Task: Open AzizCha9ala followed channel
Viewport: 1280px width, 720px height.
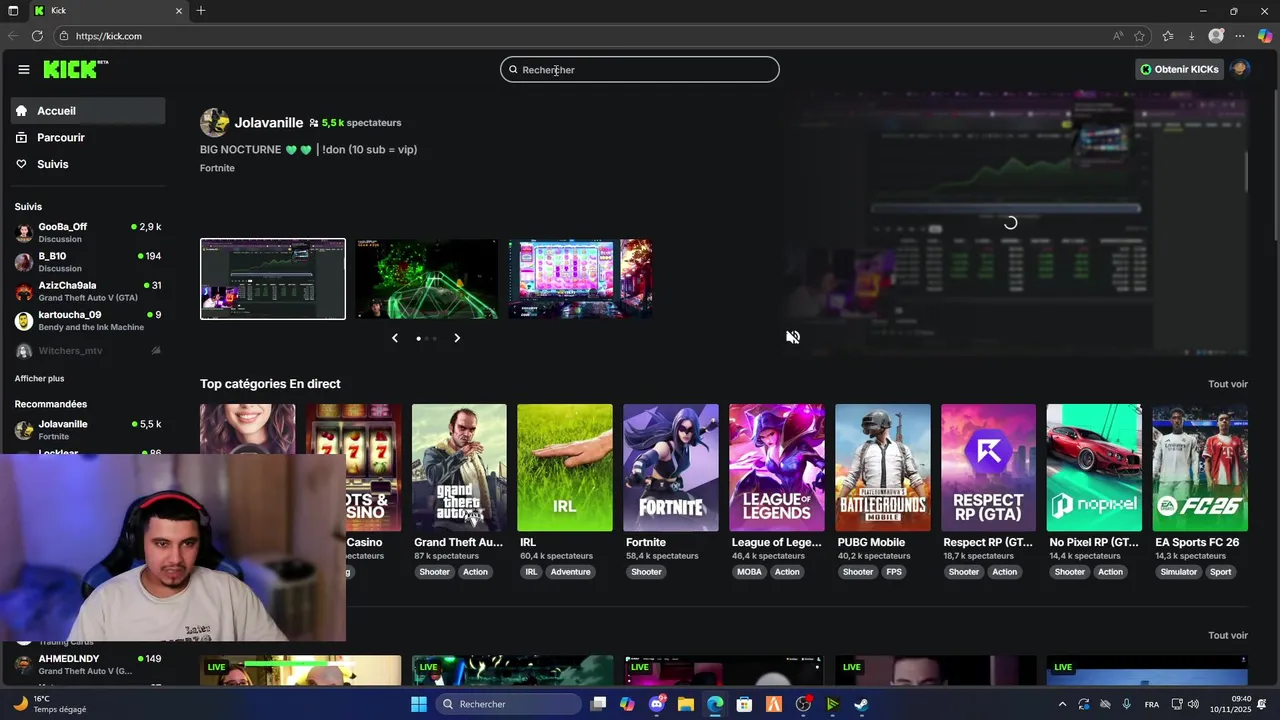Action: (x=89, y=291)
